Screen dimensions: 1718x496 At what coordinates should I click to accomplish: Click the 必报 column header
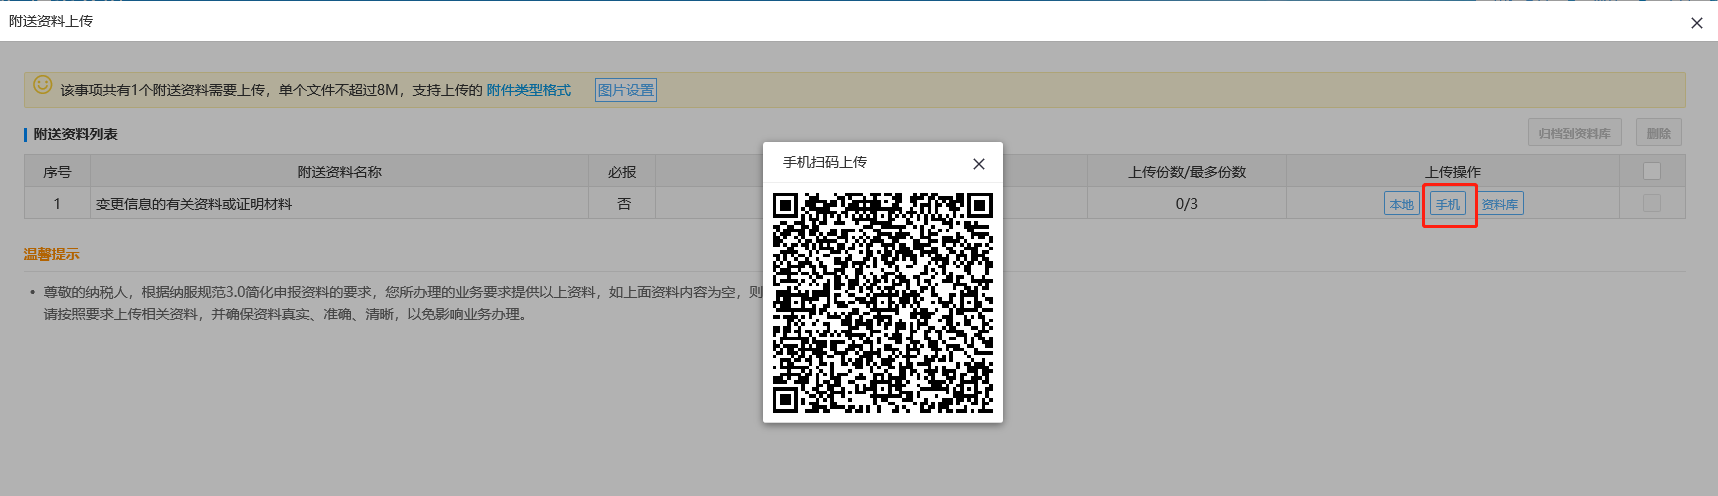click(x=622, y=172)
